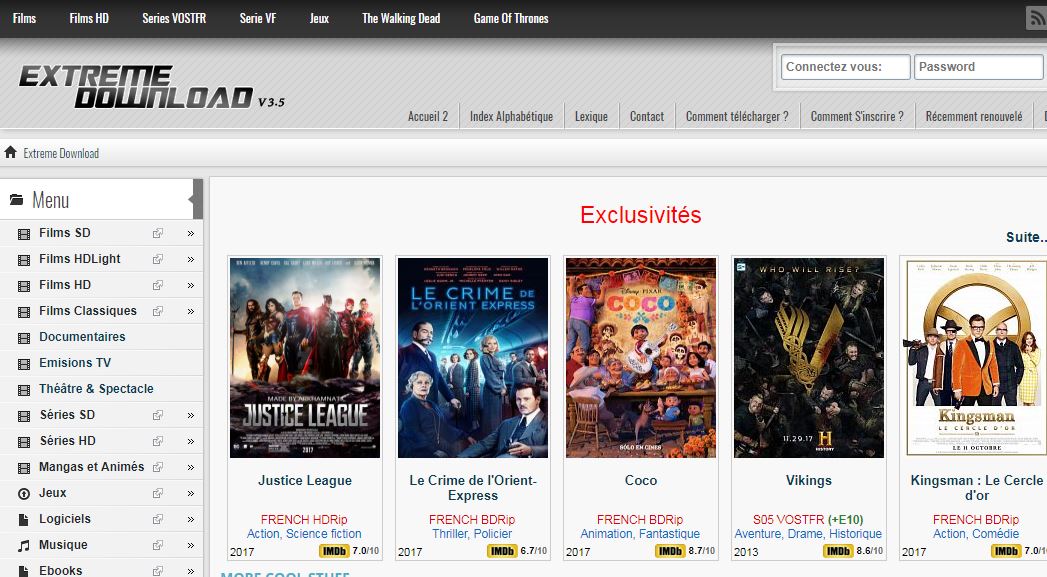Open the Justice League poster thumbnail
The width and height of the screenshot is (1047, 577).
click(305, 358)
